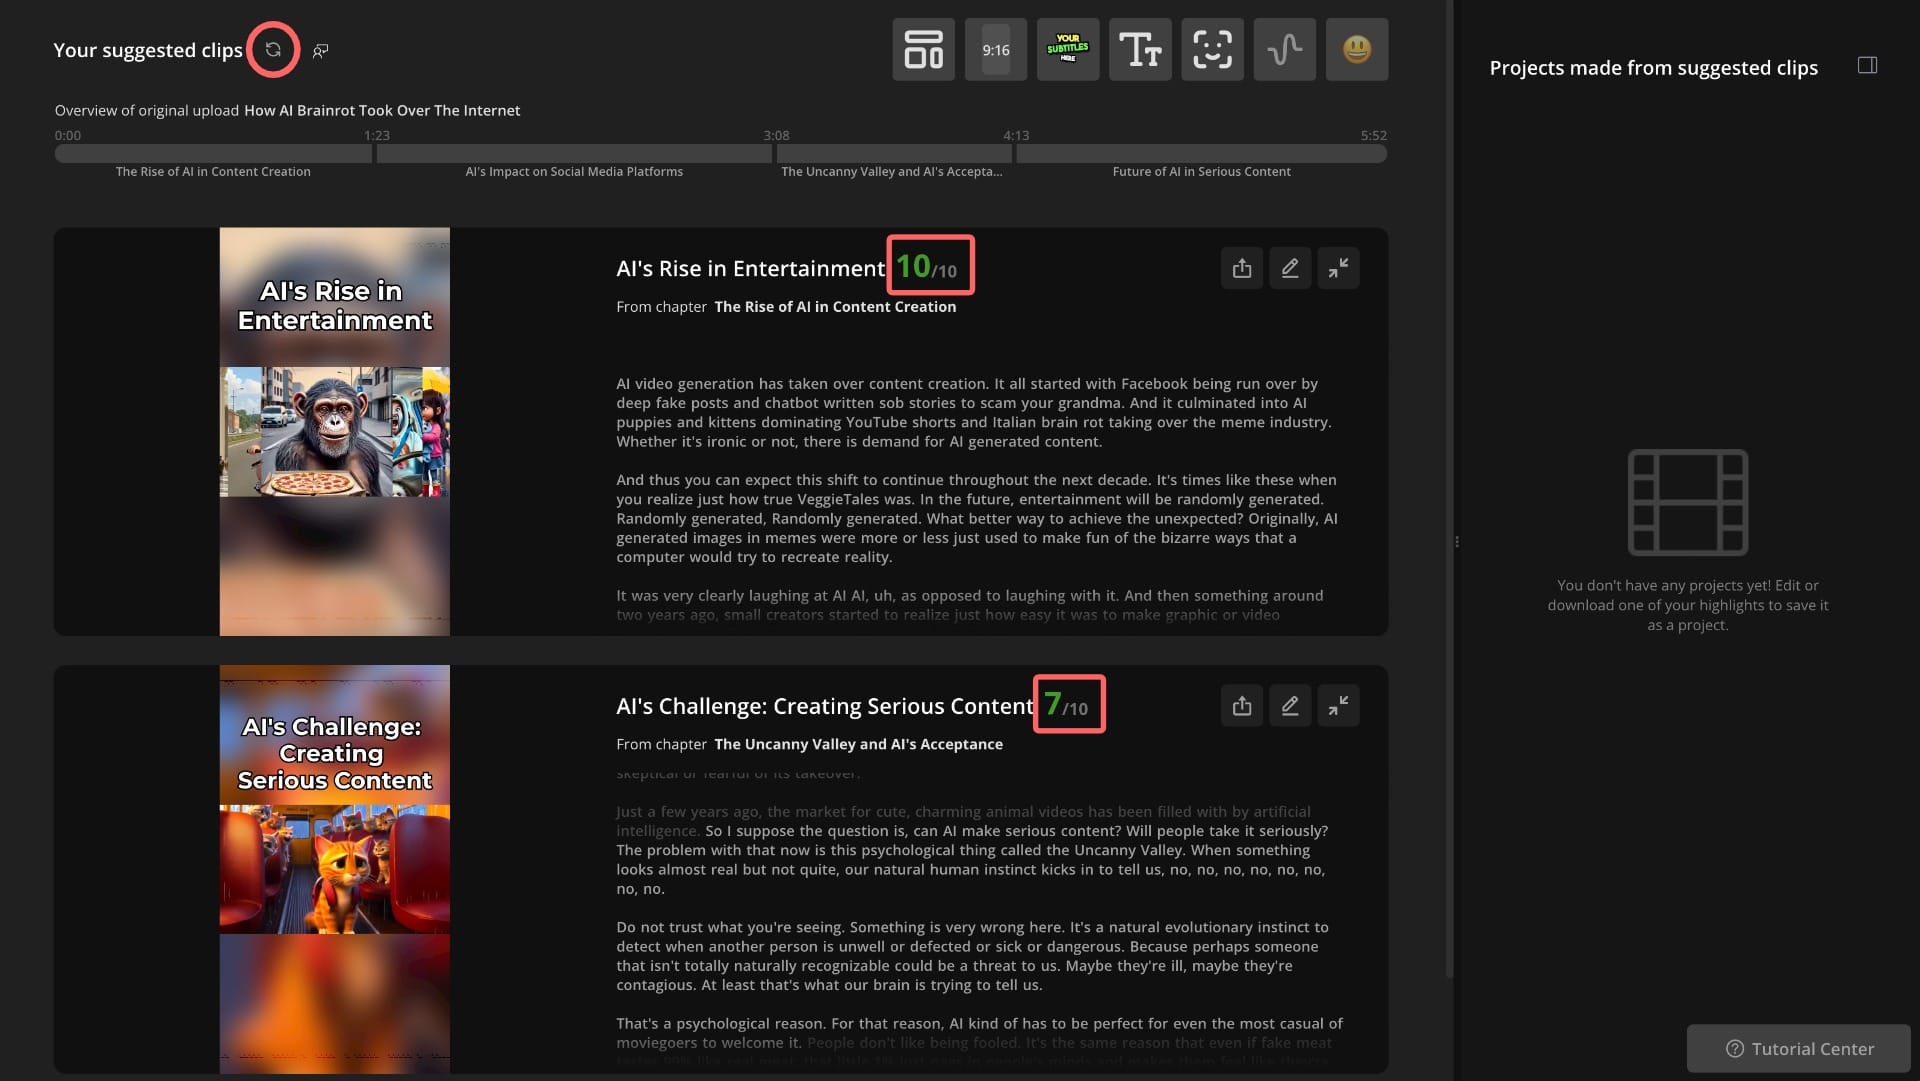Click the 10/10 score on the first clip
The width and height of the screenshot is (1920, 1081).
pyautogui.click(x=929, y=265)
